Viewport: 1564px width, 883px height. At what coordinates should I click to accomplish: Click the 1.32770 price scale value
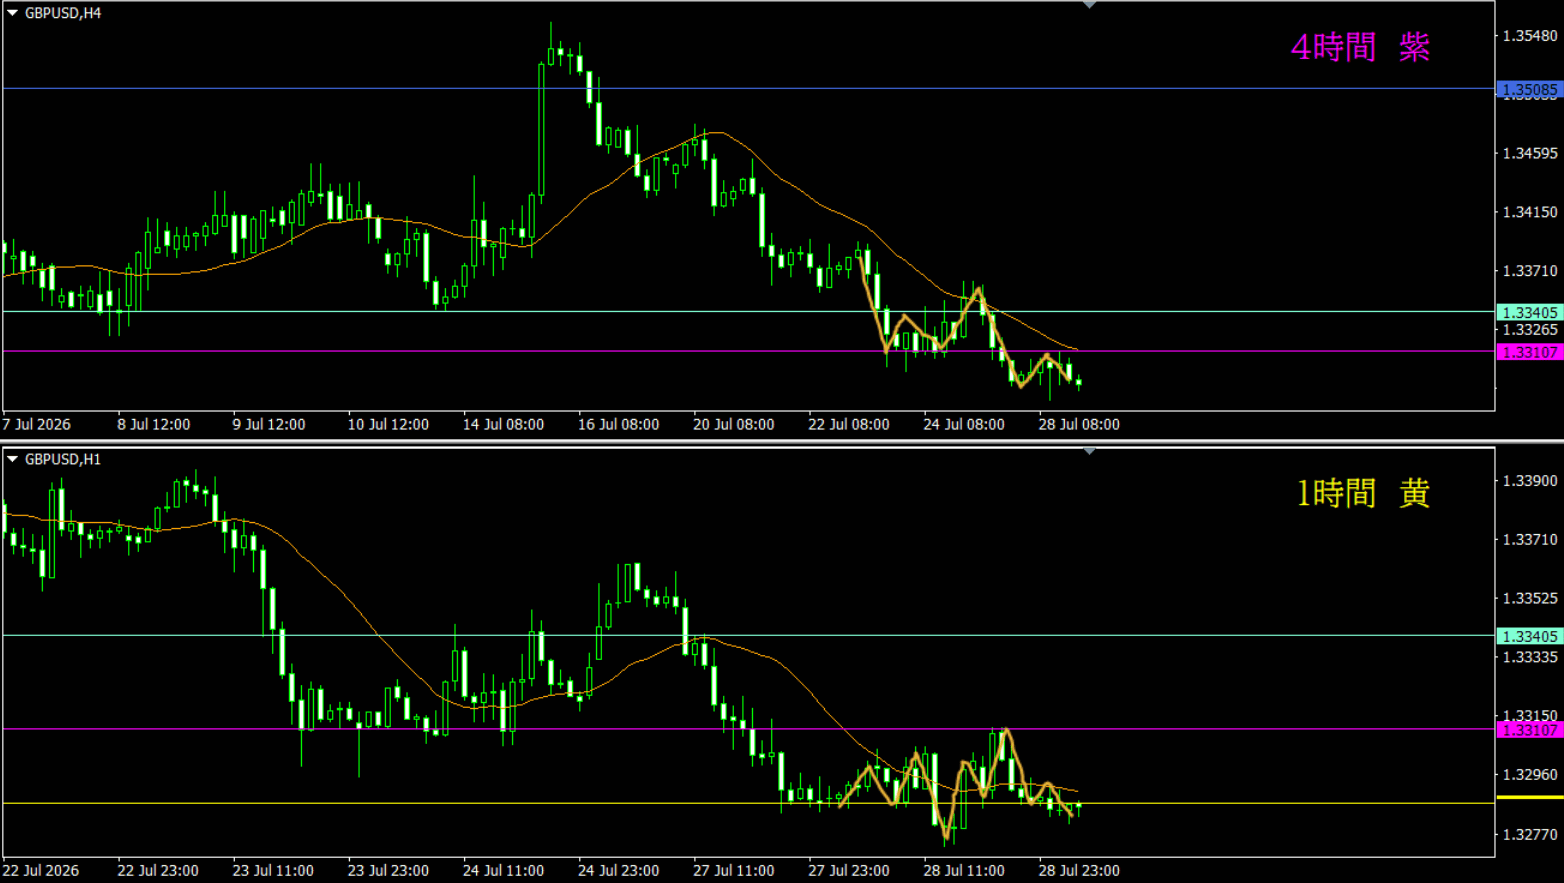(1530, 834)
